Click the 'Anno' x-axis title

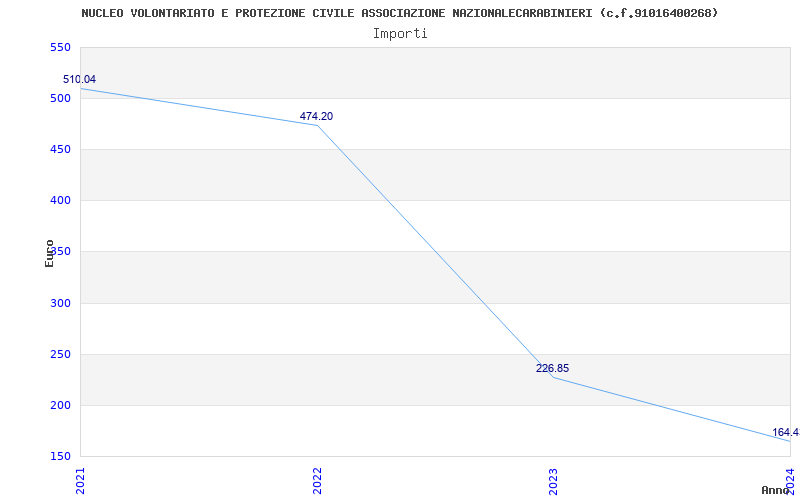(776, 490)
